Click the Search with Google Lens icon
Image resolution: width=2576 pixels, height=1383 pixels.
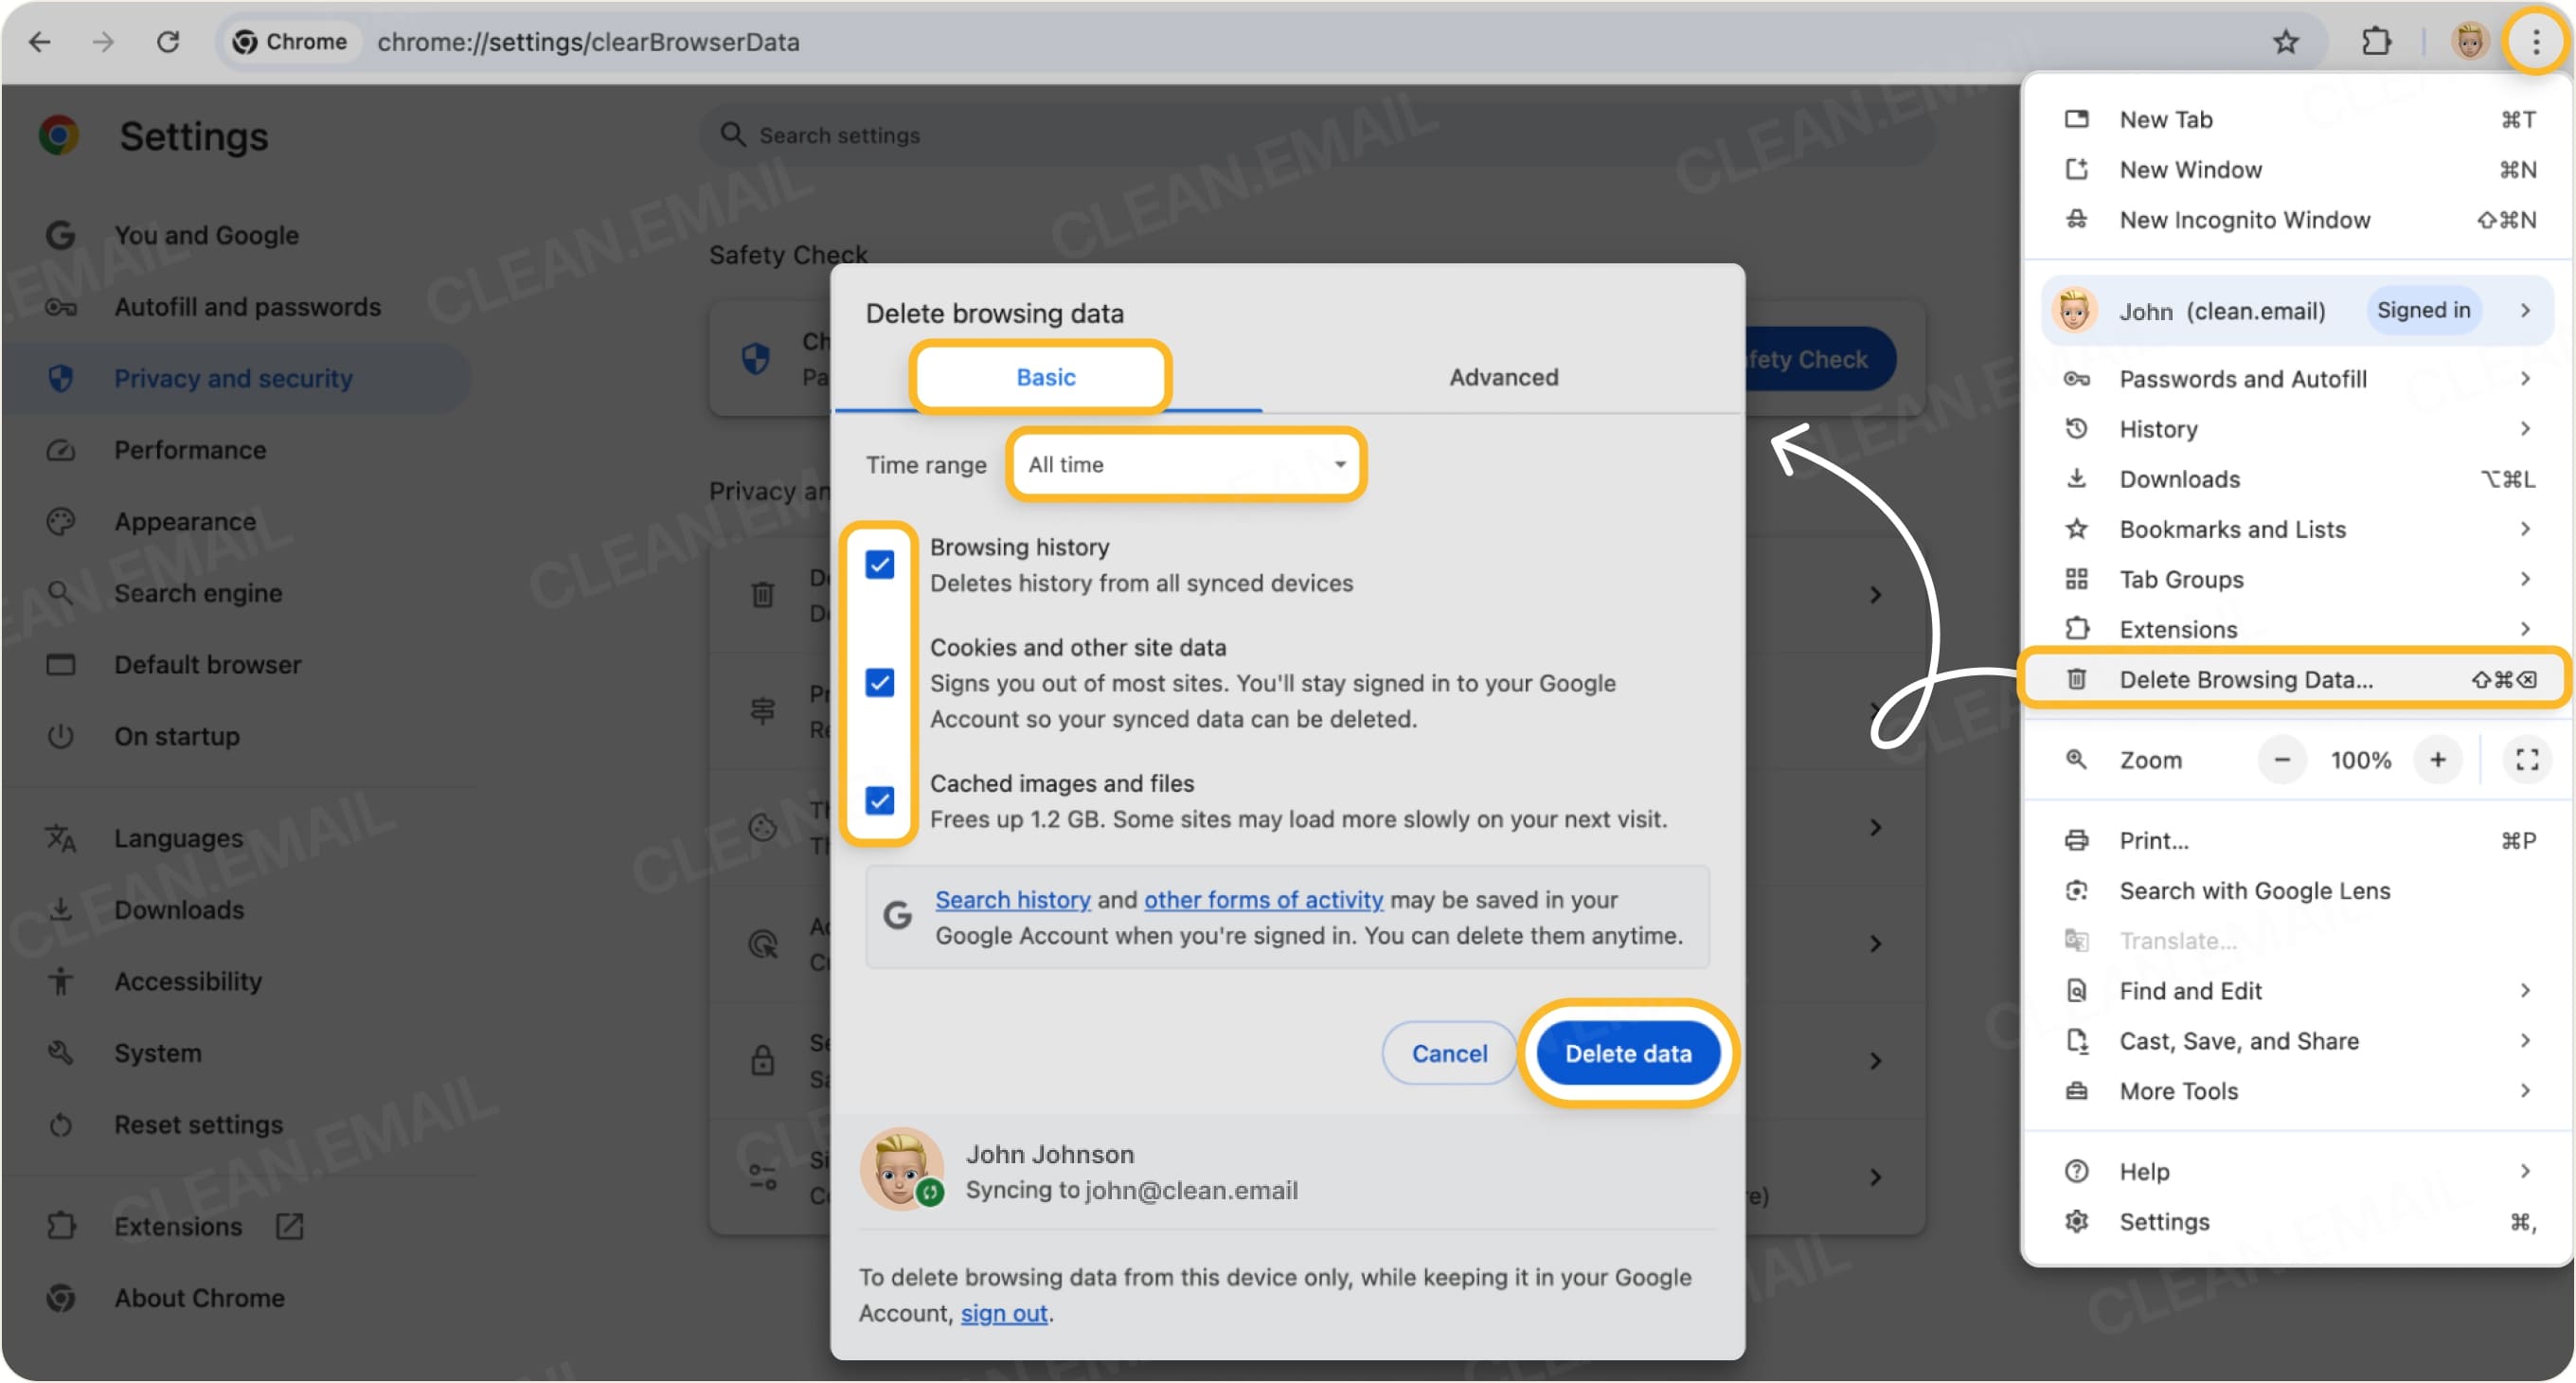pos(2078,890)
